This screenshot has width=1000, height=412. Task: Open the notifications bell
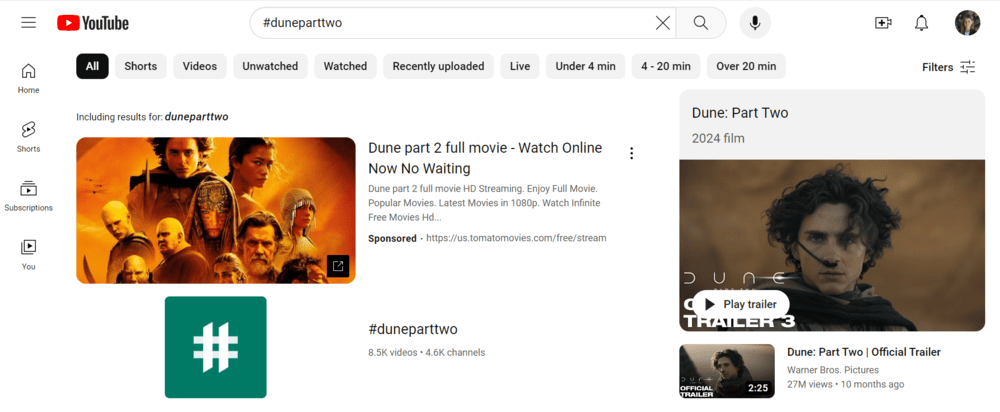tap(921, 23)
